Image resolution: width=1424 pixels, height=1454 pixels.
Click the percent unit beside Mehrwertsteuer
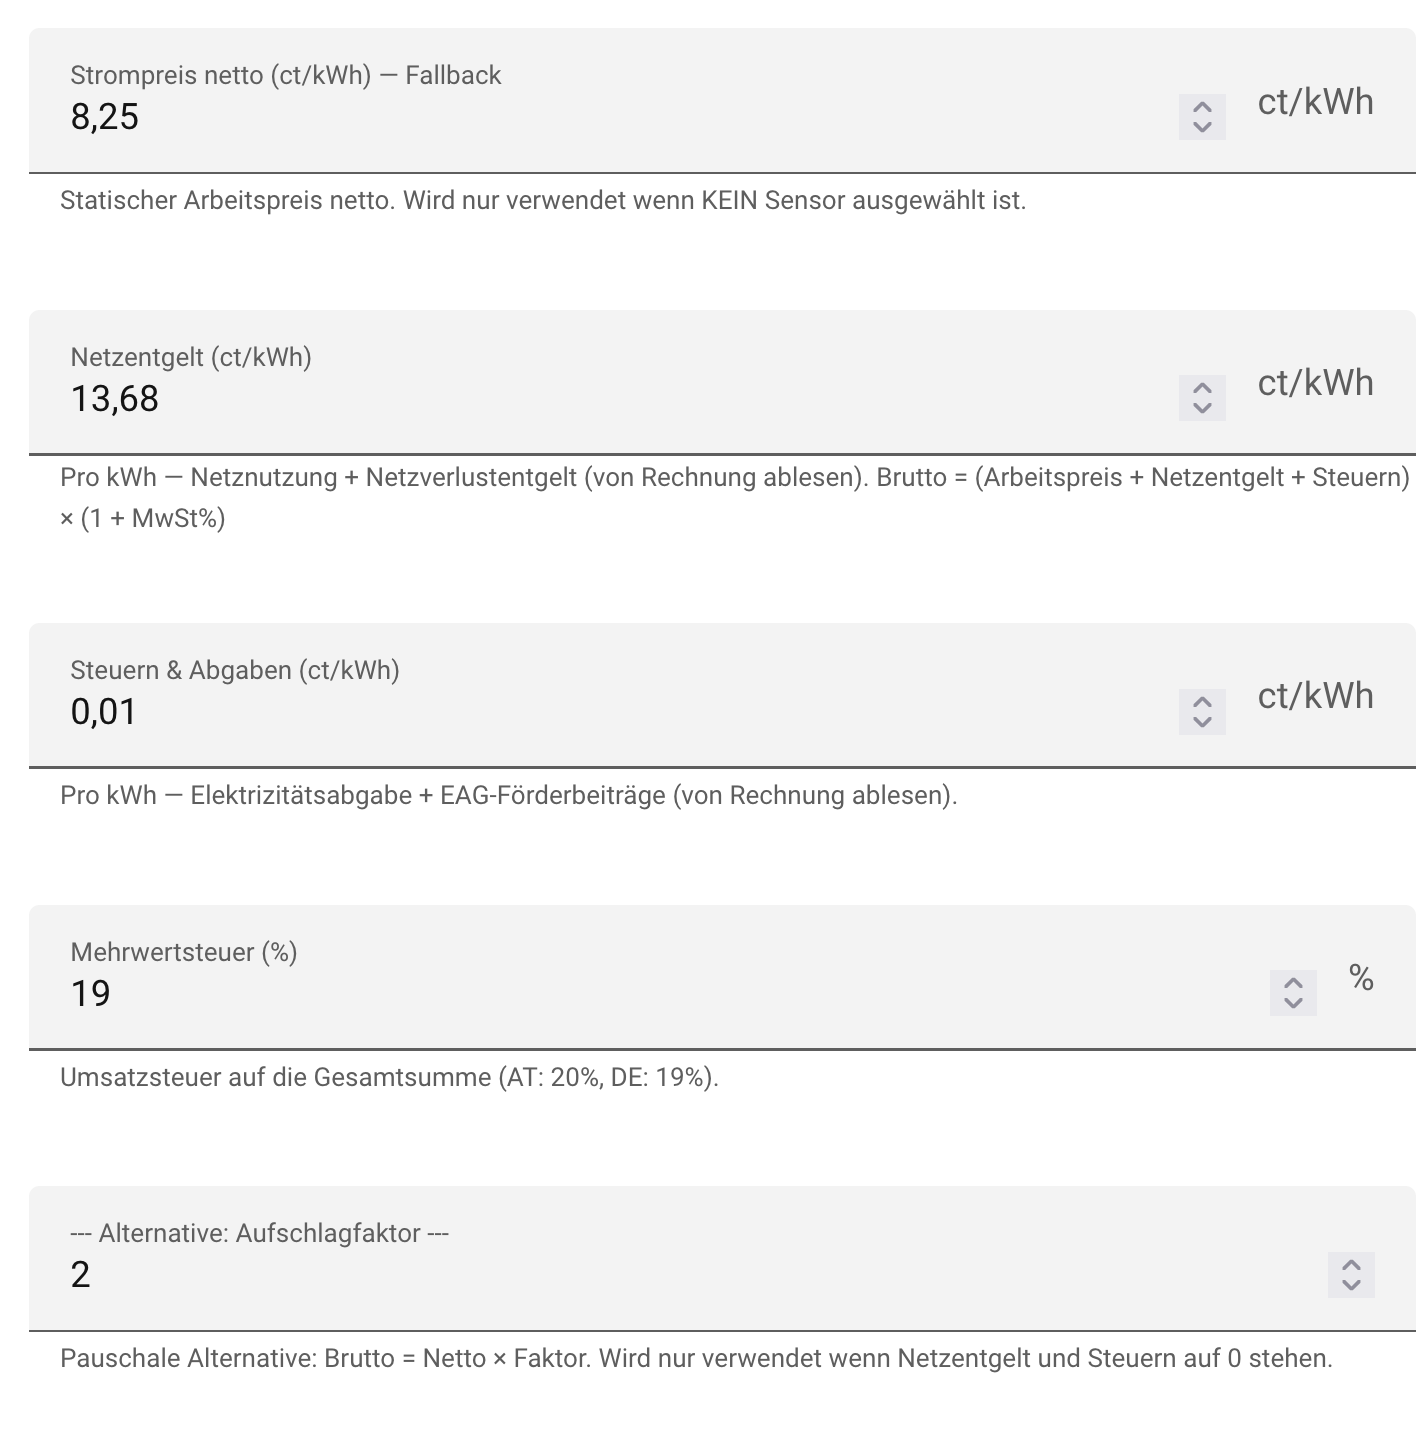coord(1361,977)
